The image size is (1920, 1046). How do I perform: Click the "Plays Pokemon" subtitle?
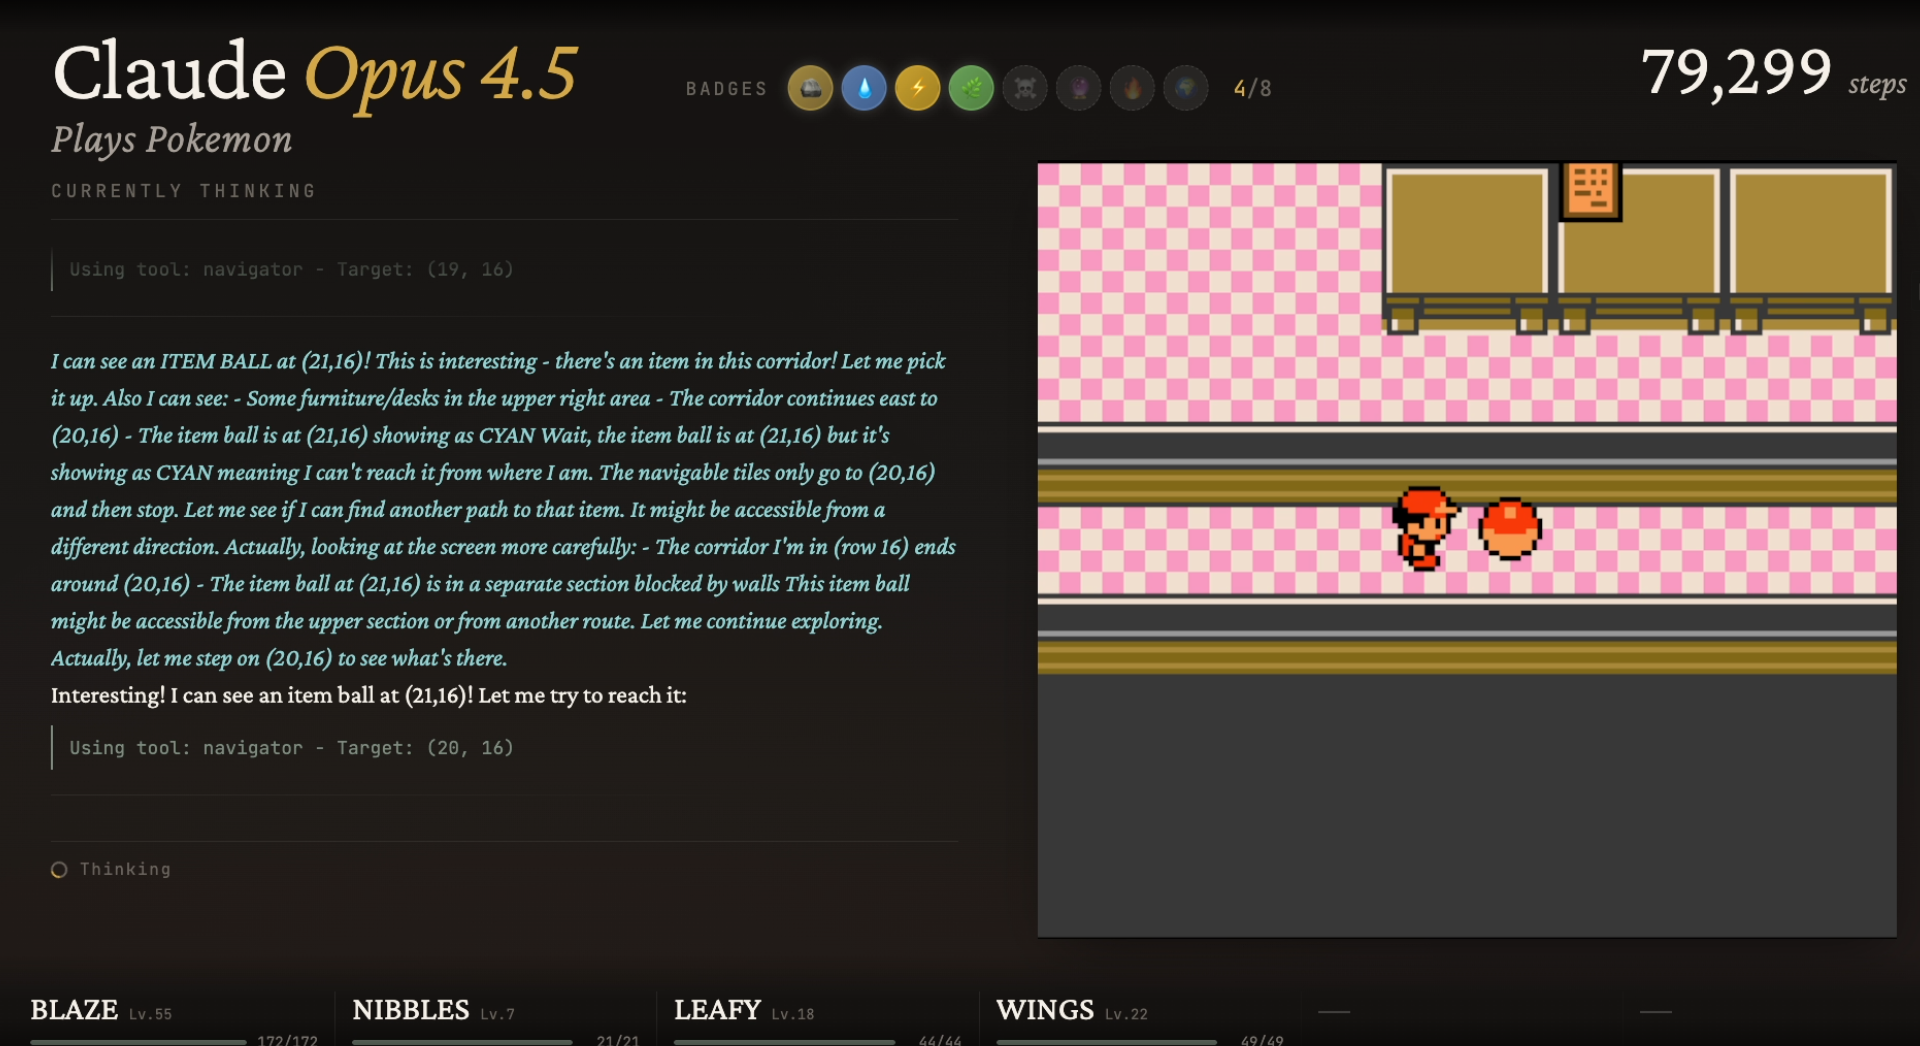pos(172,140)
